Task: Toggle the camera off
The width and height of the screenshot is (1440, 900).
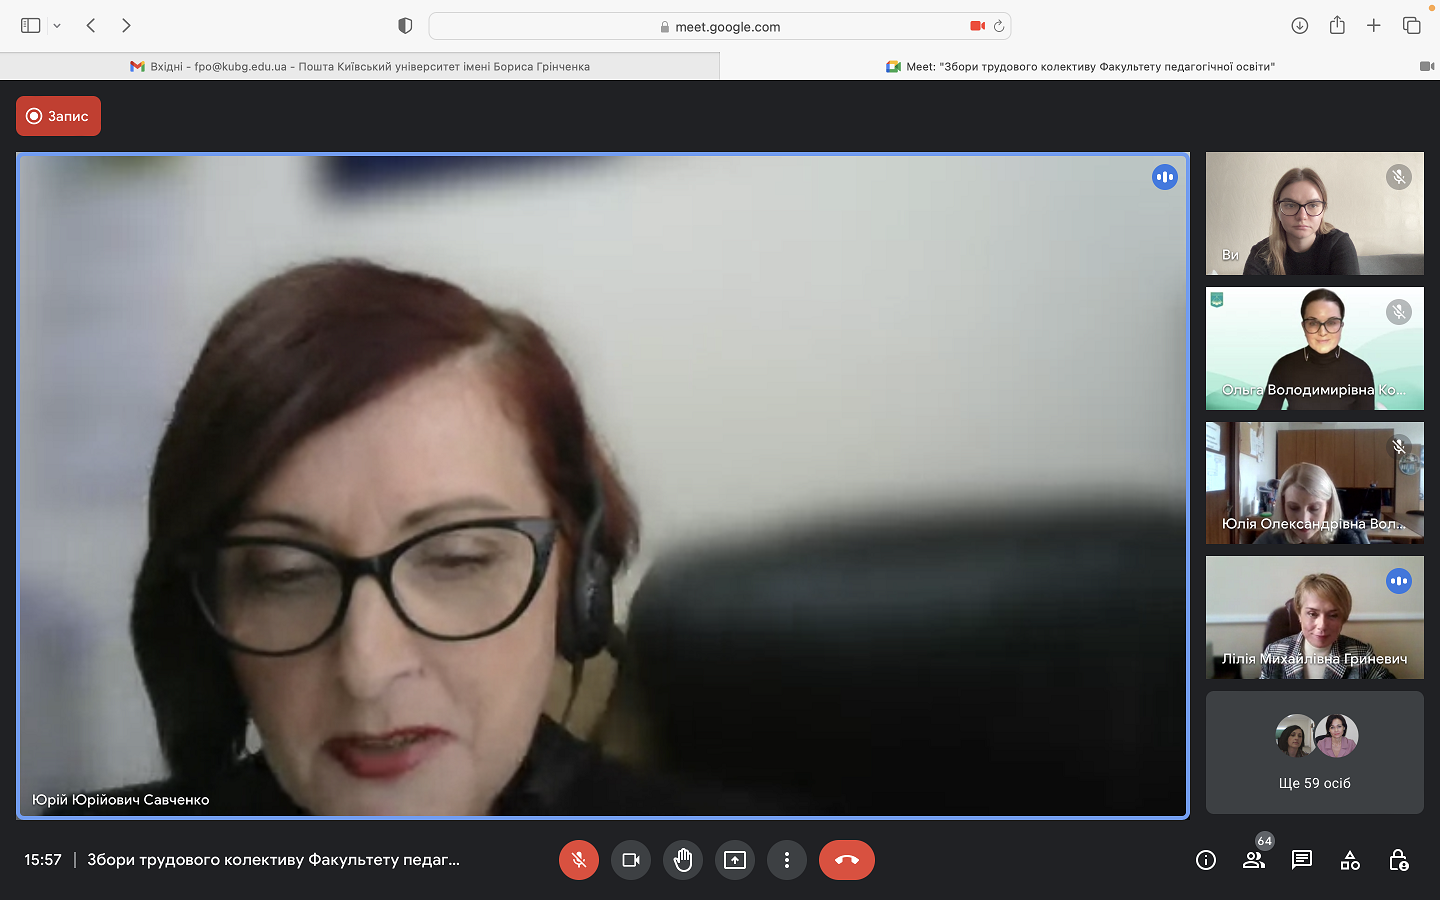Action: [x=631, y=860]
